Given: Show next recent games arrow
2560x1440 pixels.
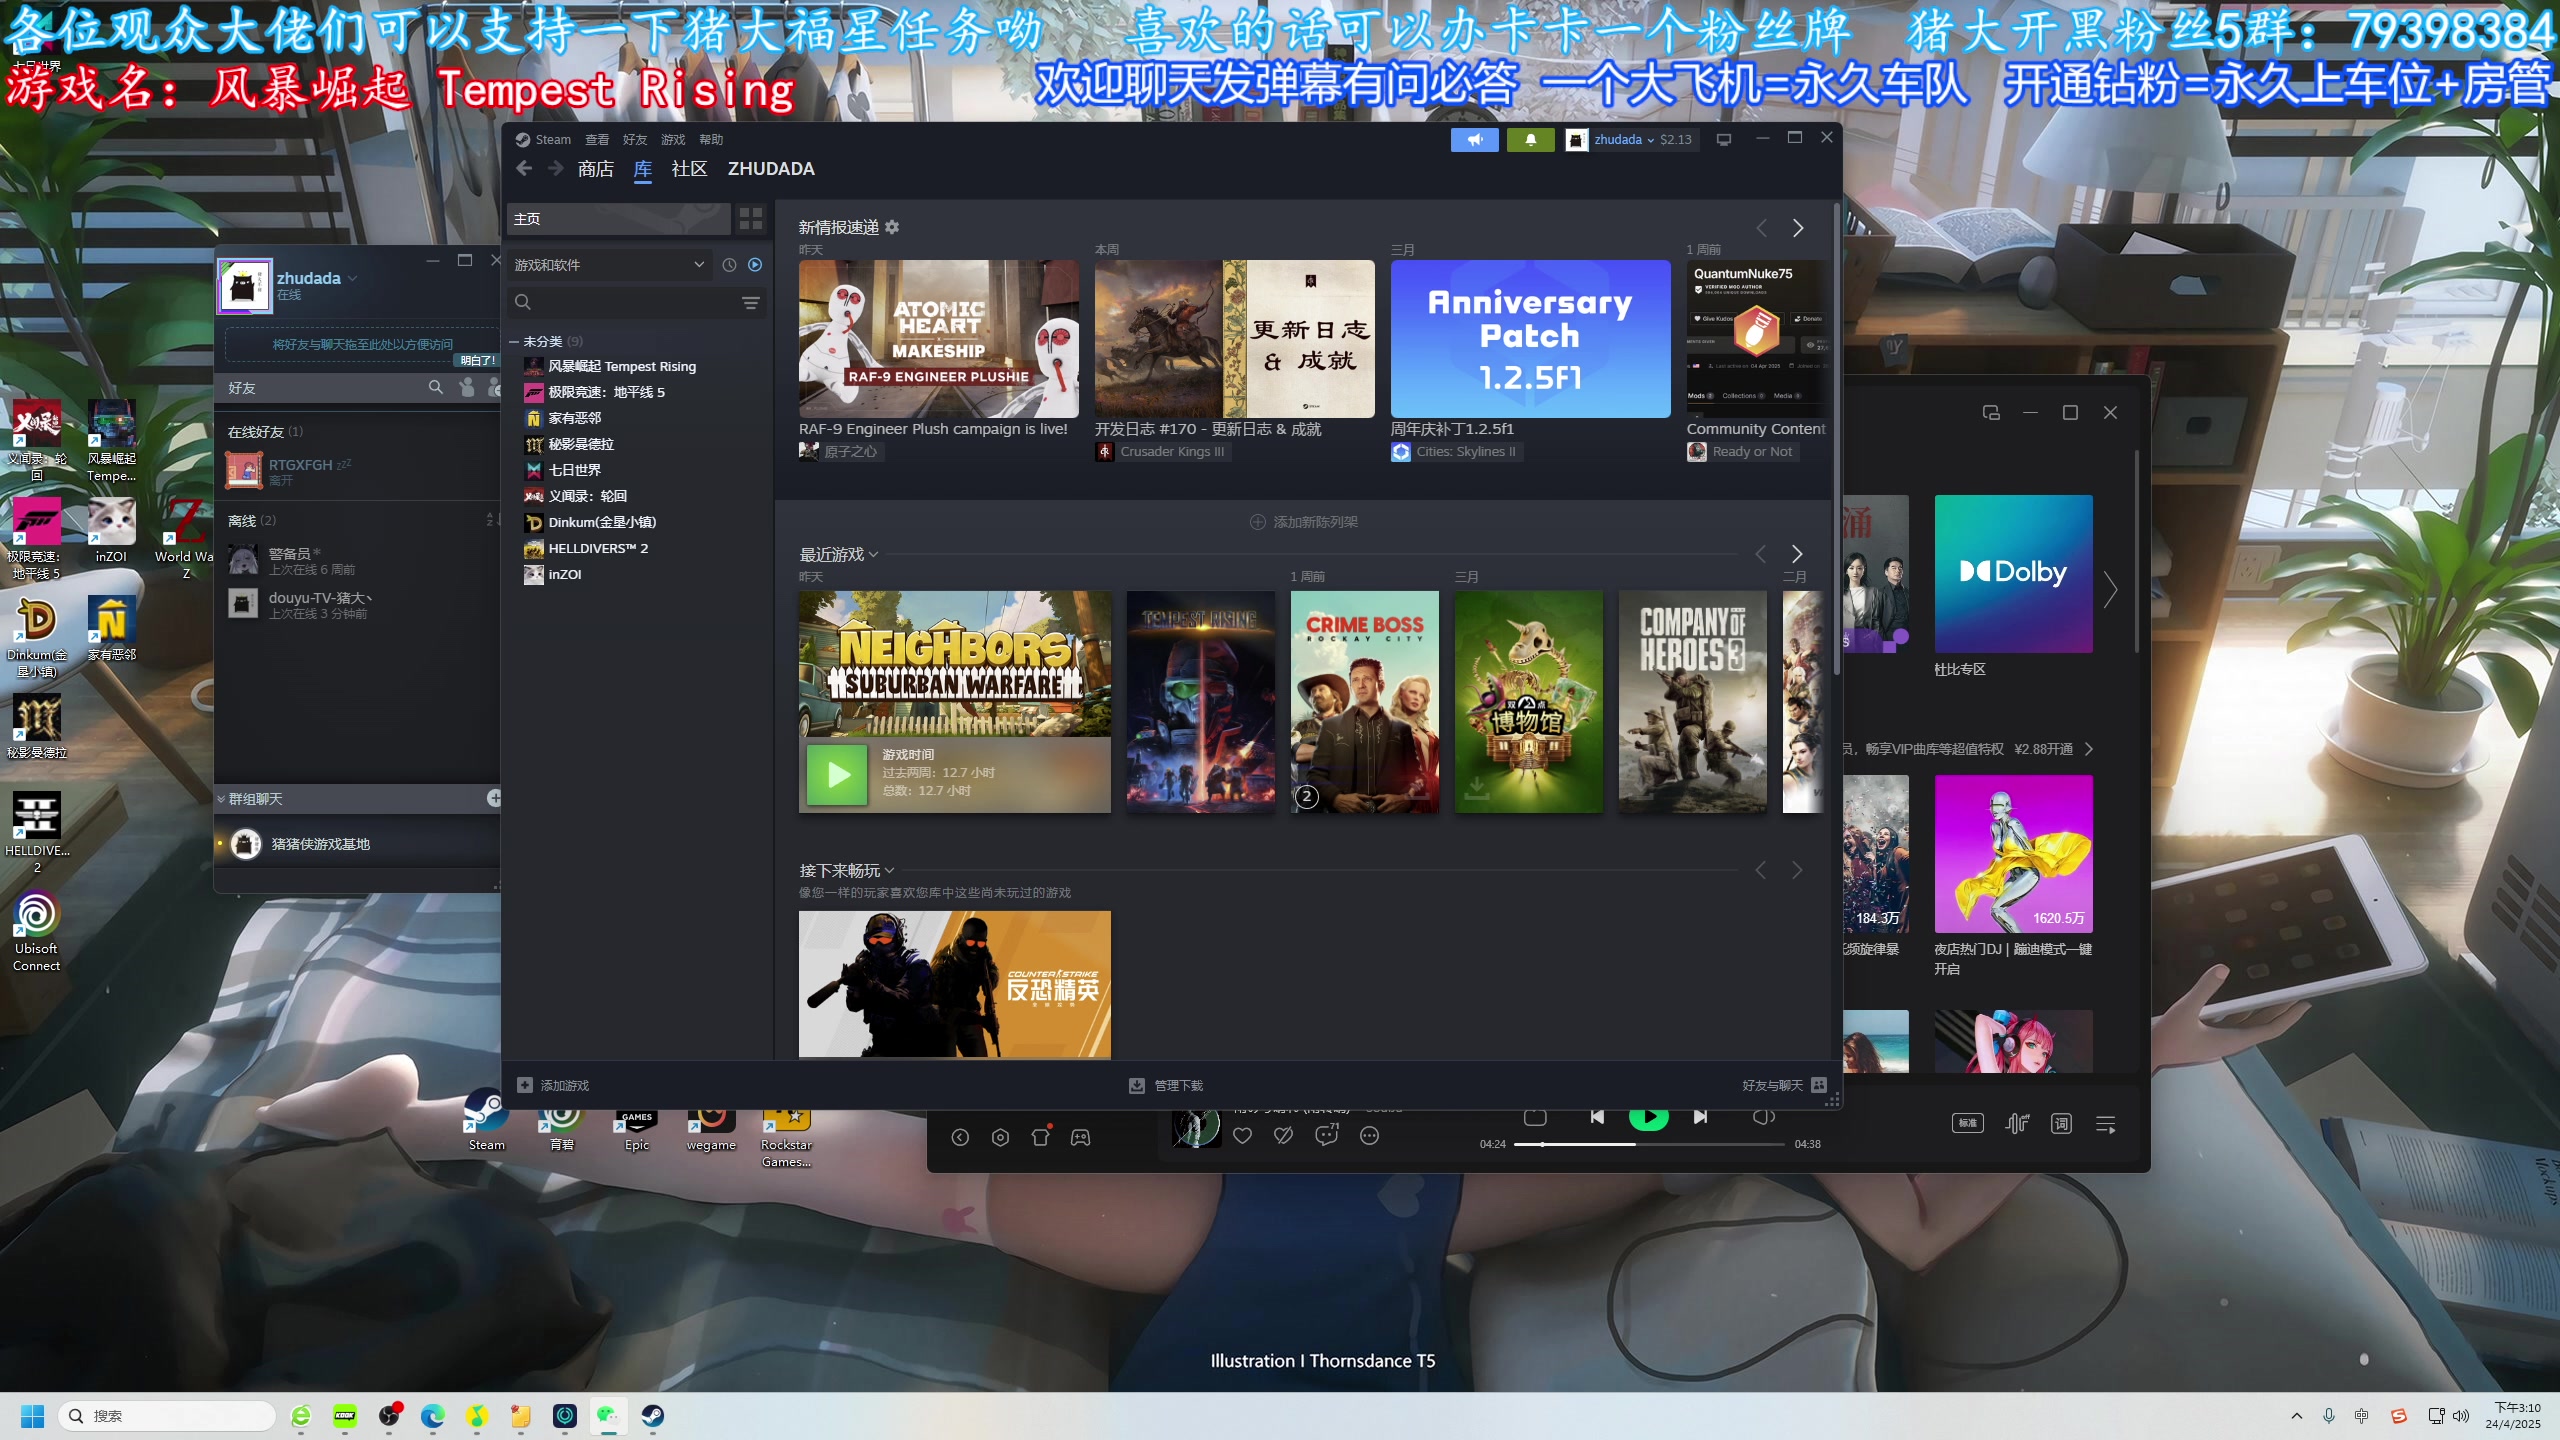Looking at the screenshot, I should coord(1797,554).
